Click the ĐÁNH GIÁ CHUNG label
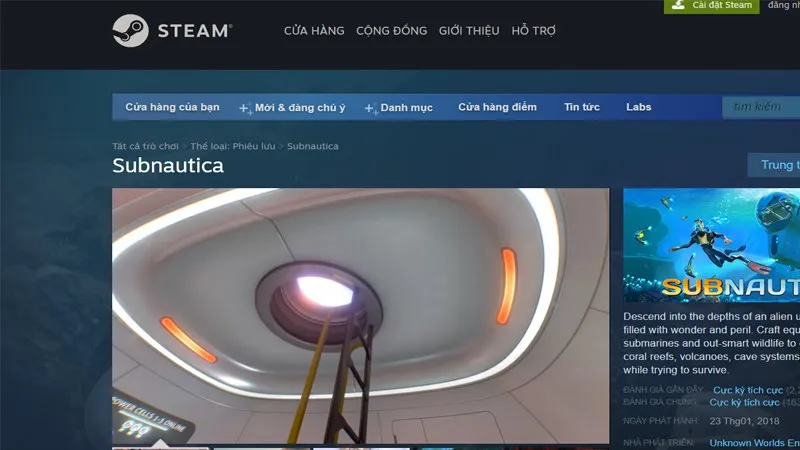The height and width of the screenshot is (450, 800). click(x=660, y=402)
